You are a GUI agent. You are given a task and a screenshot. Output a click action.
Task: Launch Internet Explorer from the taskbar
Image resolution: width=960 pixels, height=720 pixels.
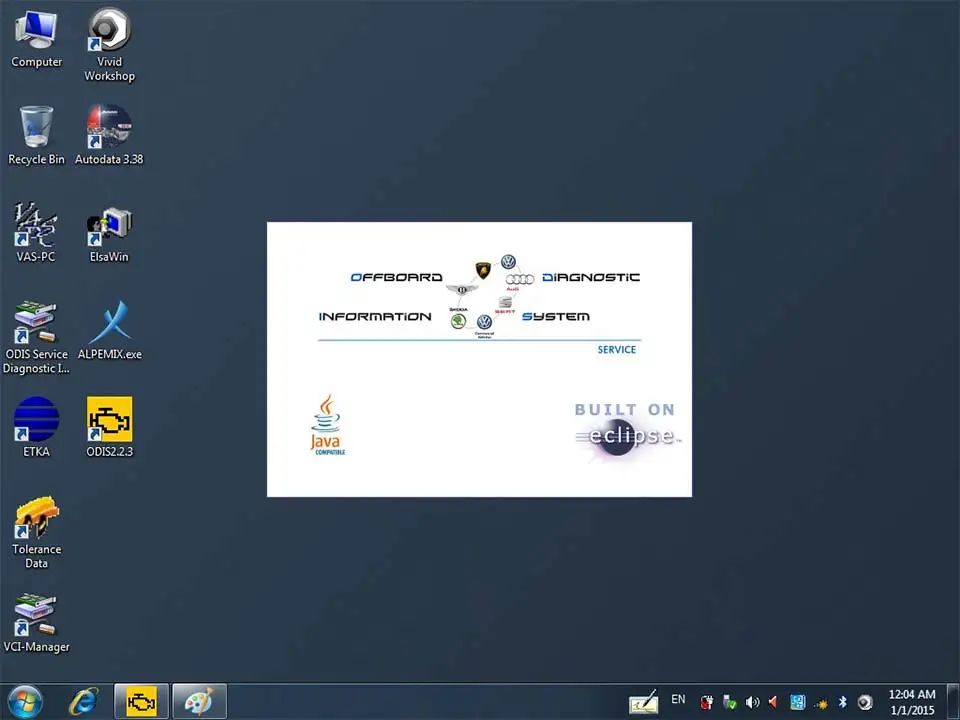pyautogui.click(x=83, y=701)
